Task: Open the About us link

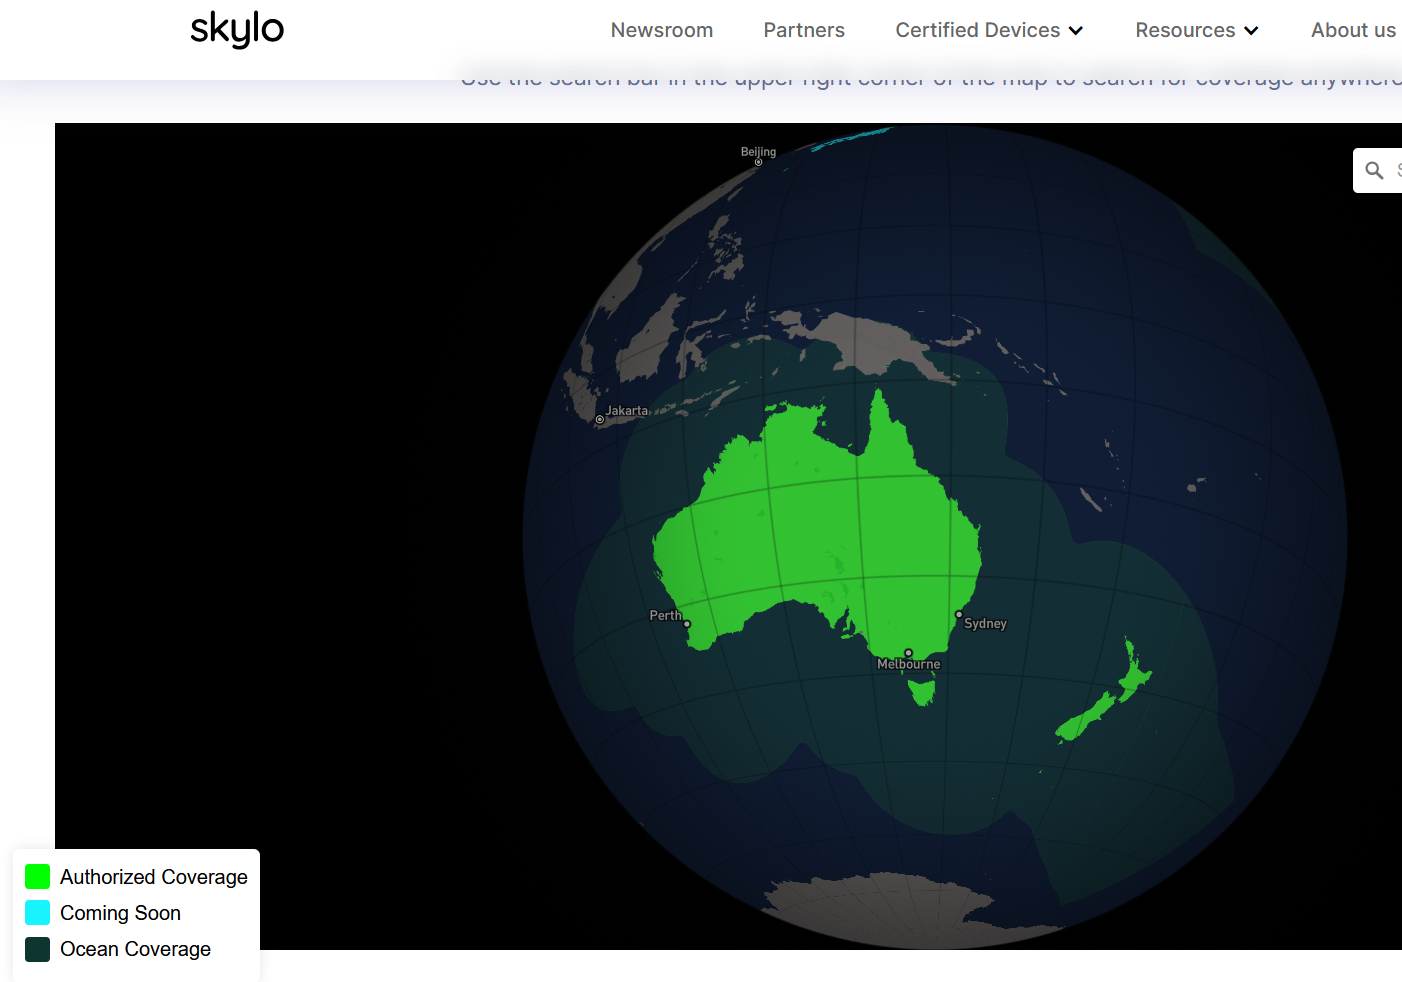Action: [x=1353, y=30]
